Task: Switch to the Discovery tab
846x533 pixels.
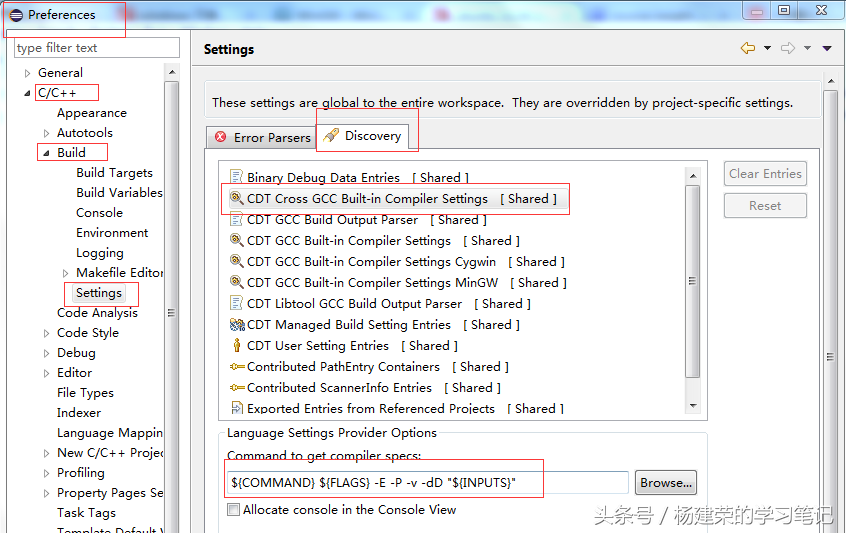Action: 362,135
